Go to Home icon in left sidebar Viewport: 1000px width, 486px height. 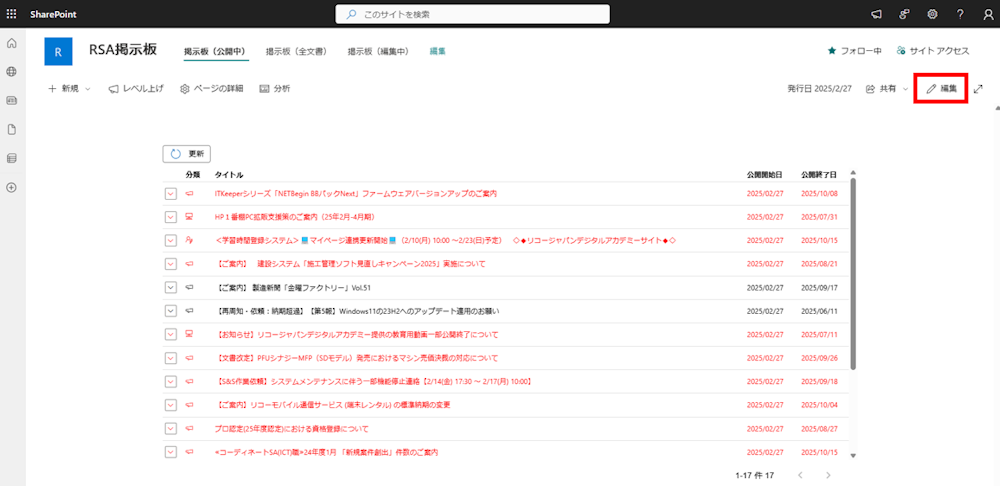[x=11, y=43]
